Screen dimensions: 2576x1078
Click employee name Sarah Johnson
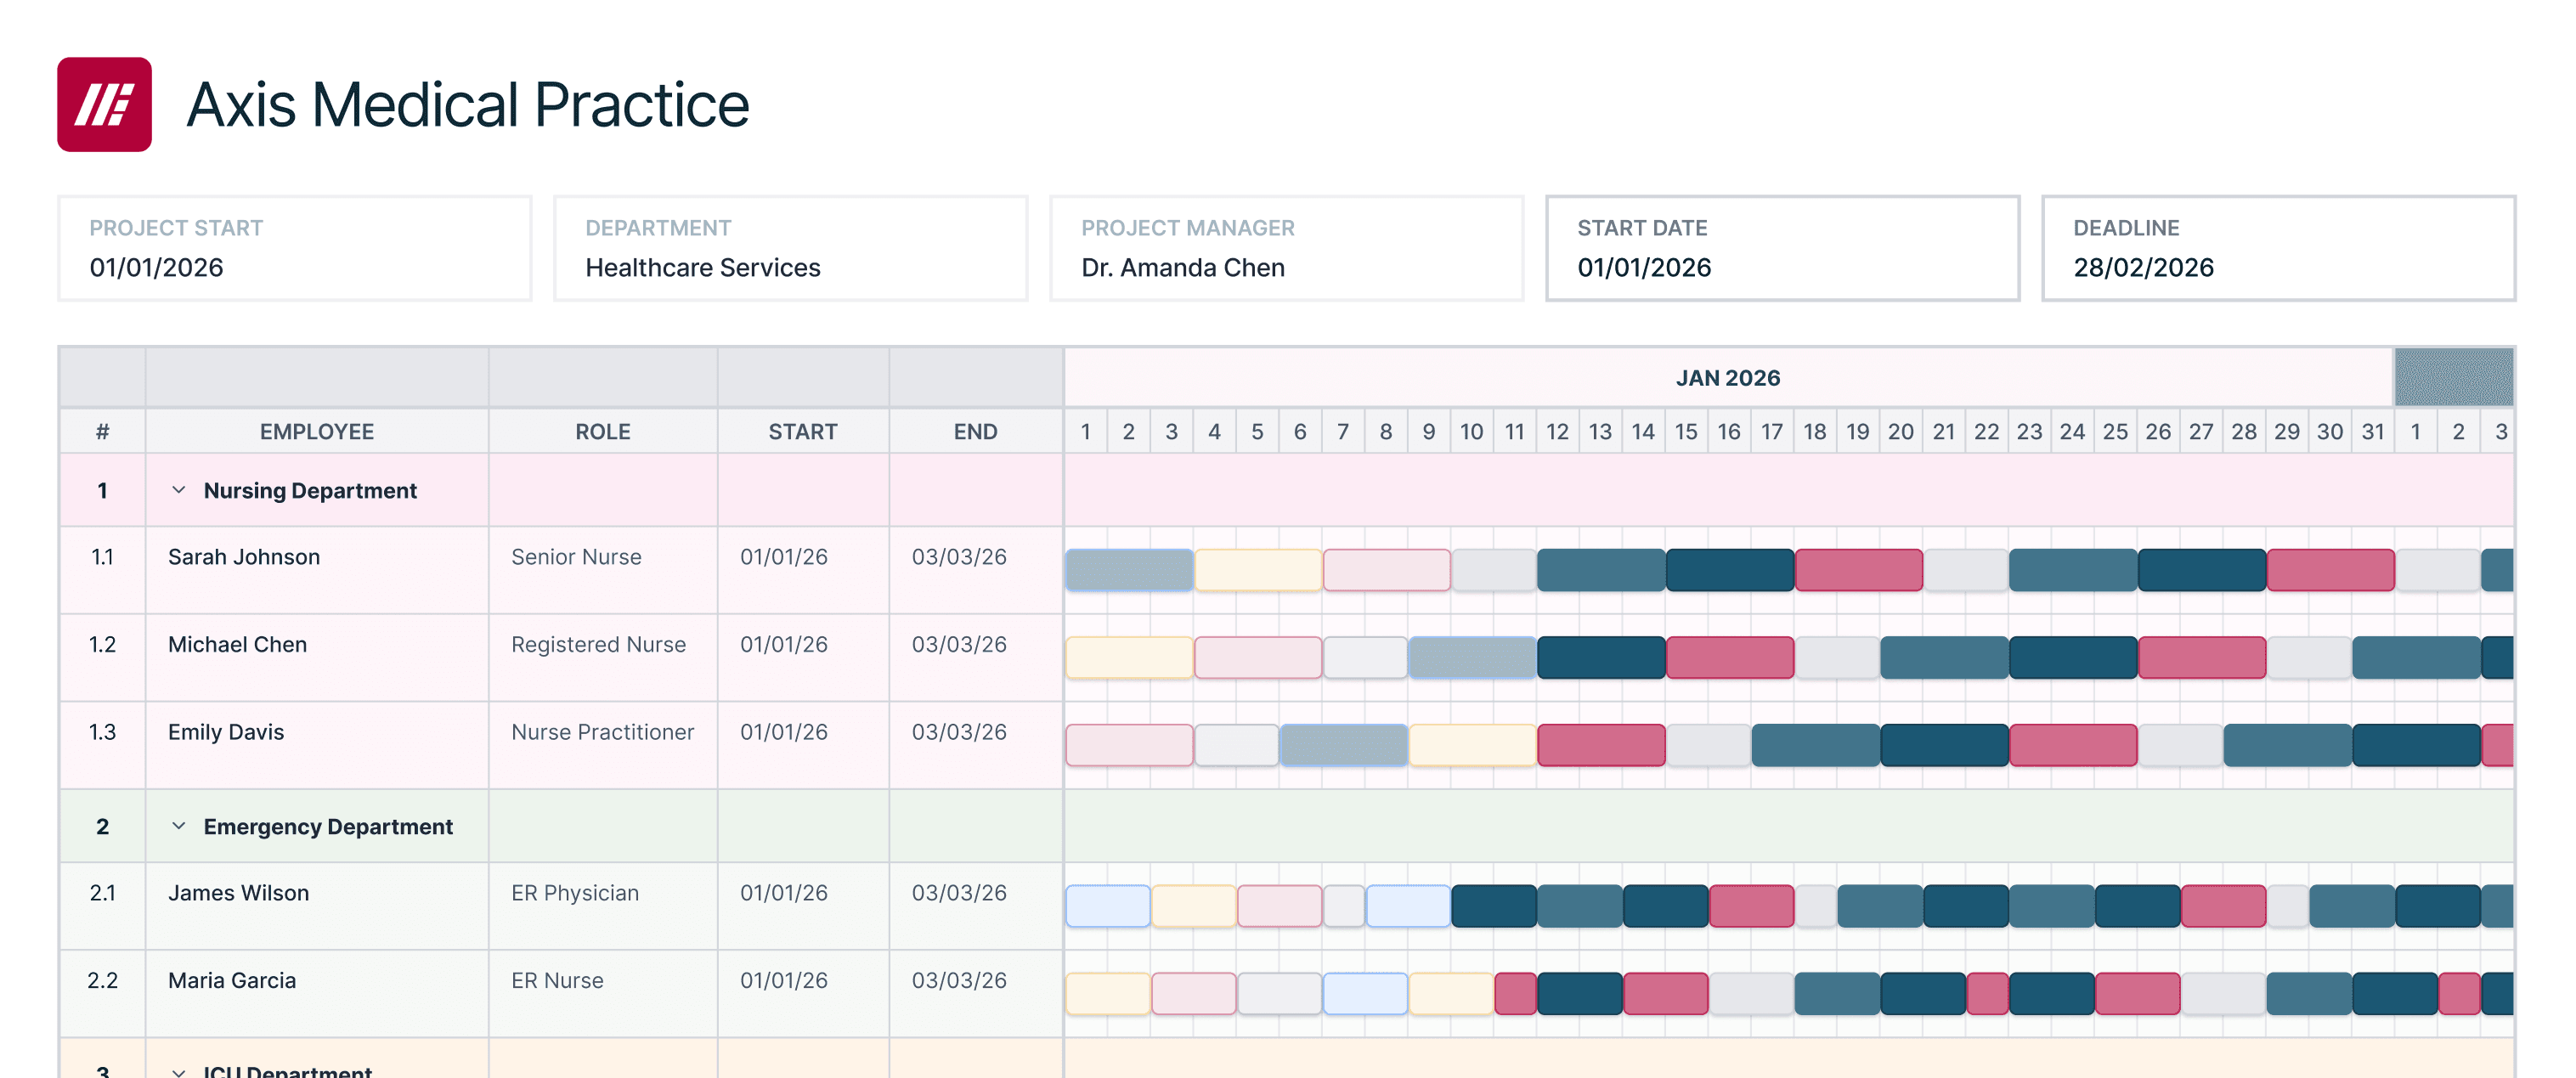pyautogui.click(x=244, y=557)
